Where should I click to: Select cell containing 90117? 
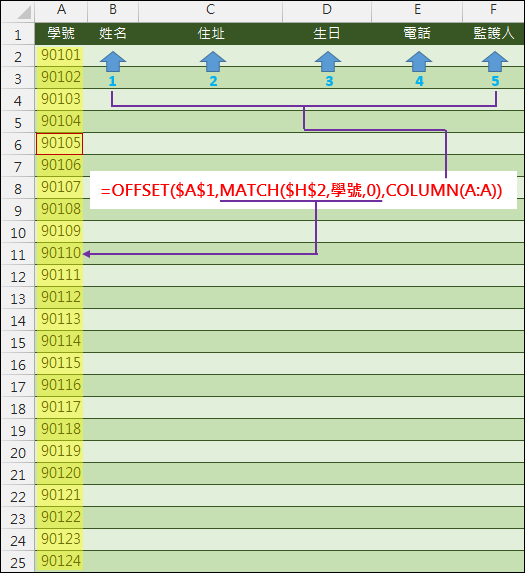(60, 407)
